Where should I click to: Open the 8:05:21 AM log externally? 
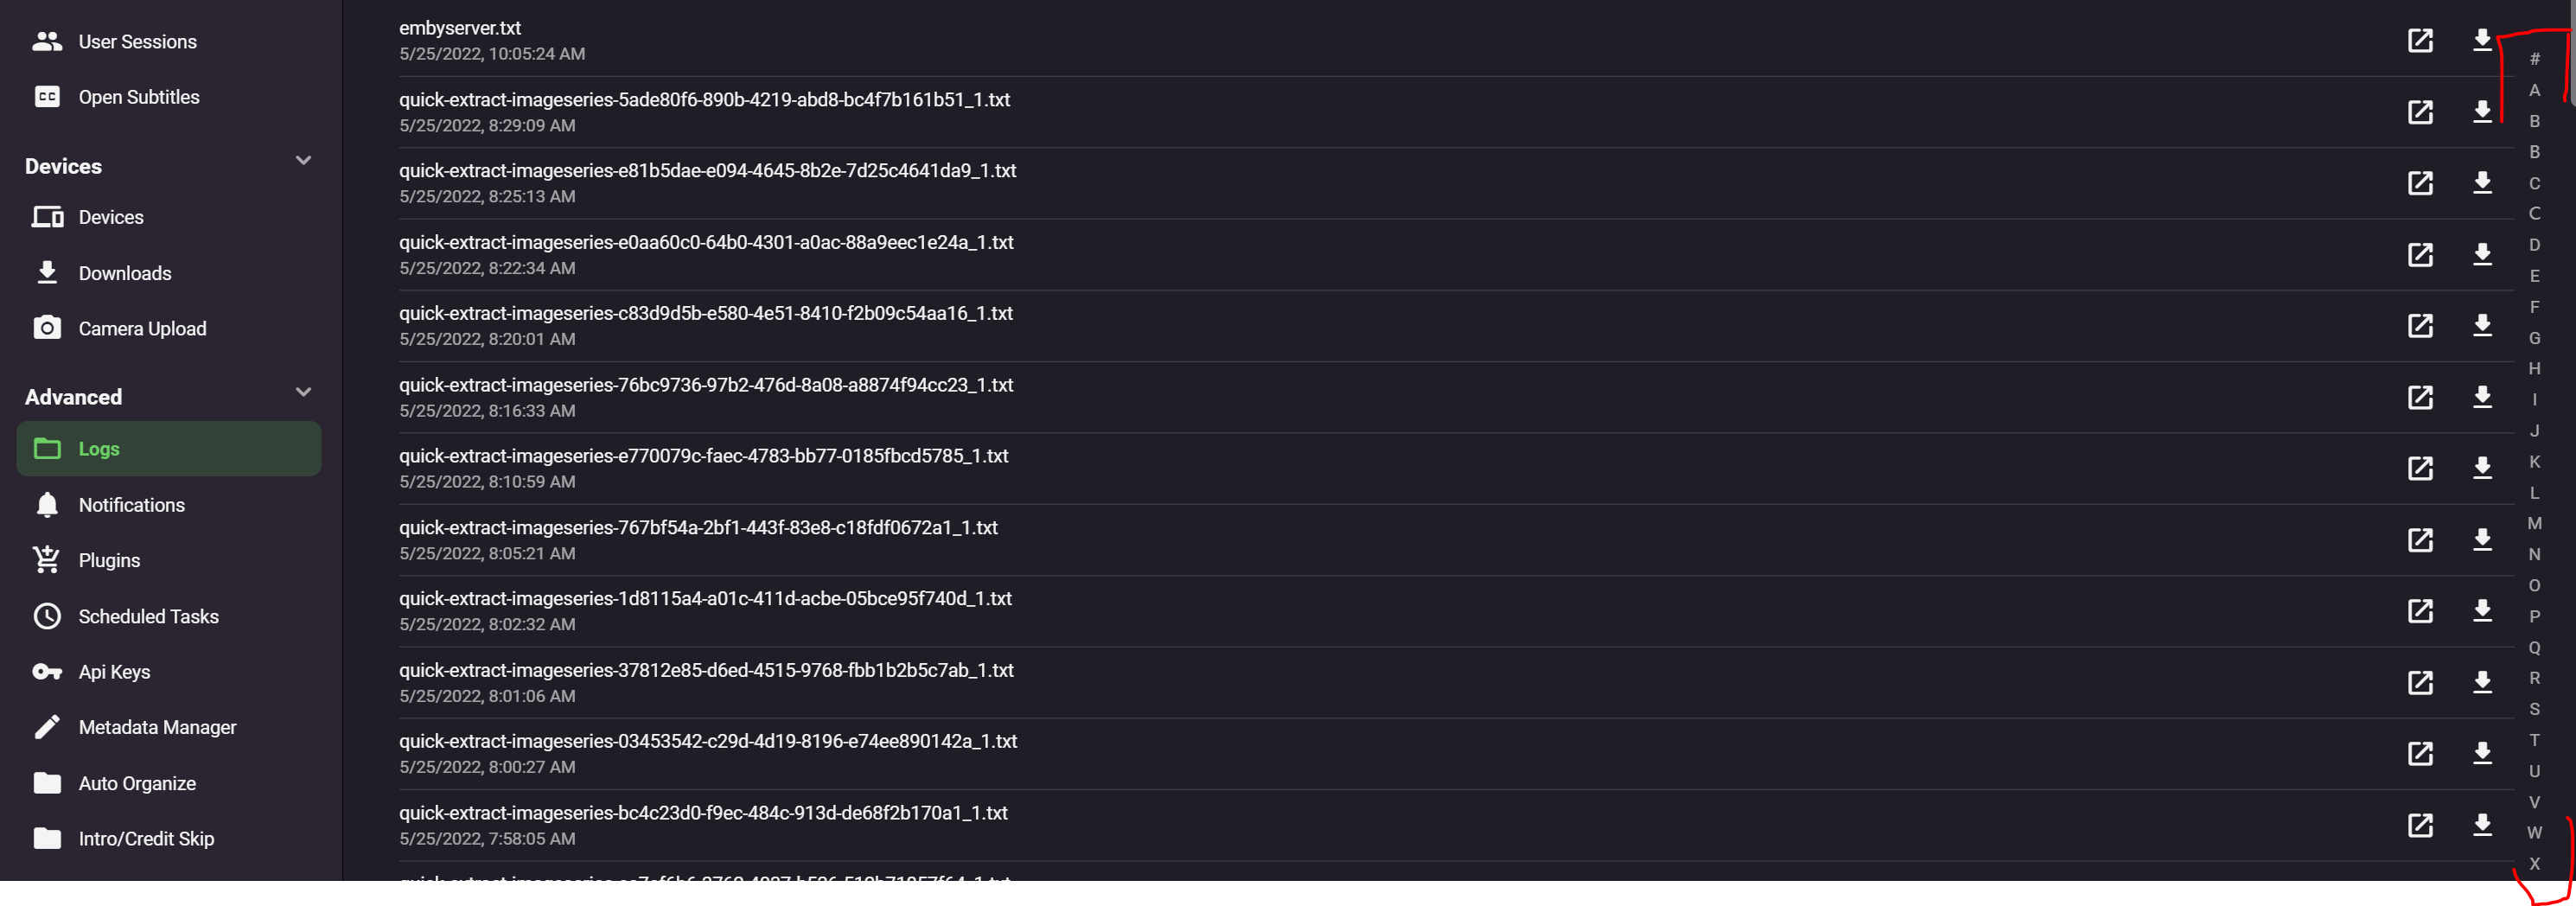pyautogui.click(x=2419, y=540)
